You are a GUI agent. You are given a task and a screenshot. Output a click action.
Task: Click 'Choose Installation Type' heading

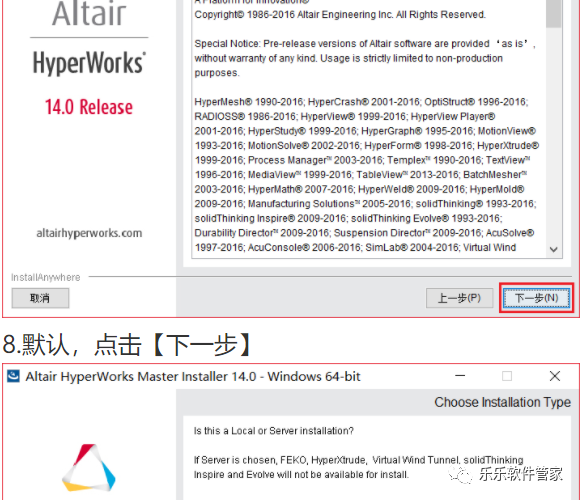[x=502, y=402]
